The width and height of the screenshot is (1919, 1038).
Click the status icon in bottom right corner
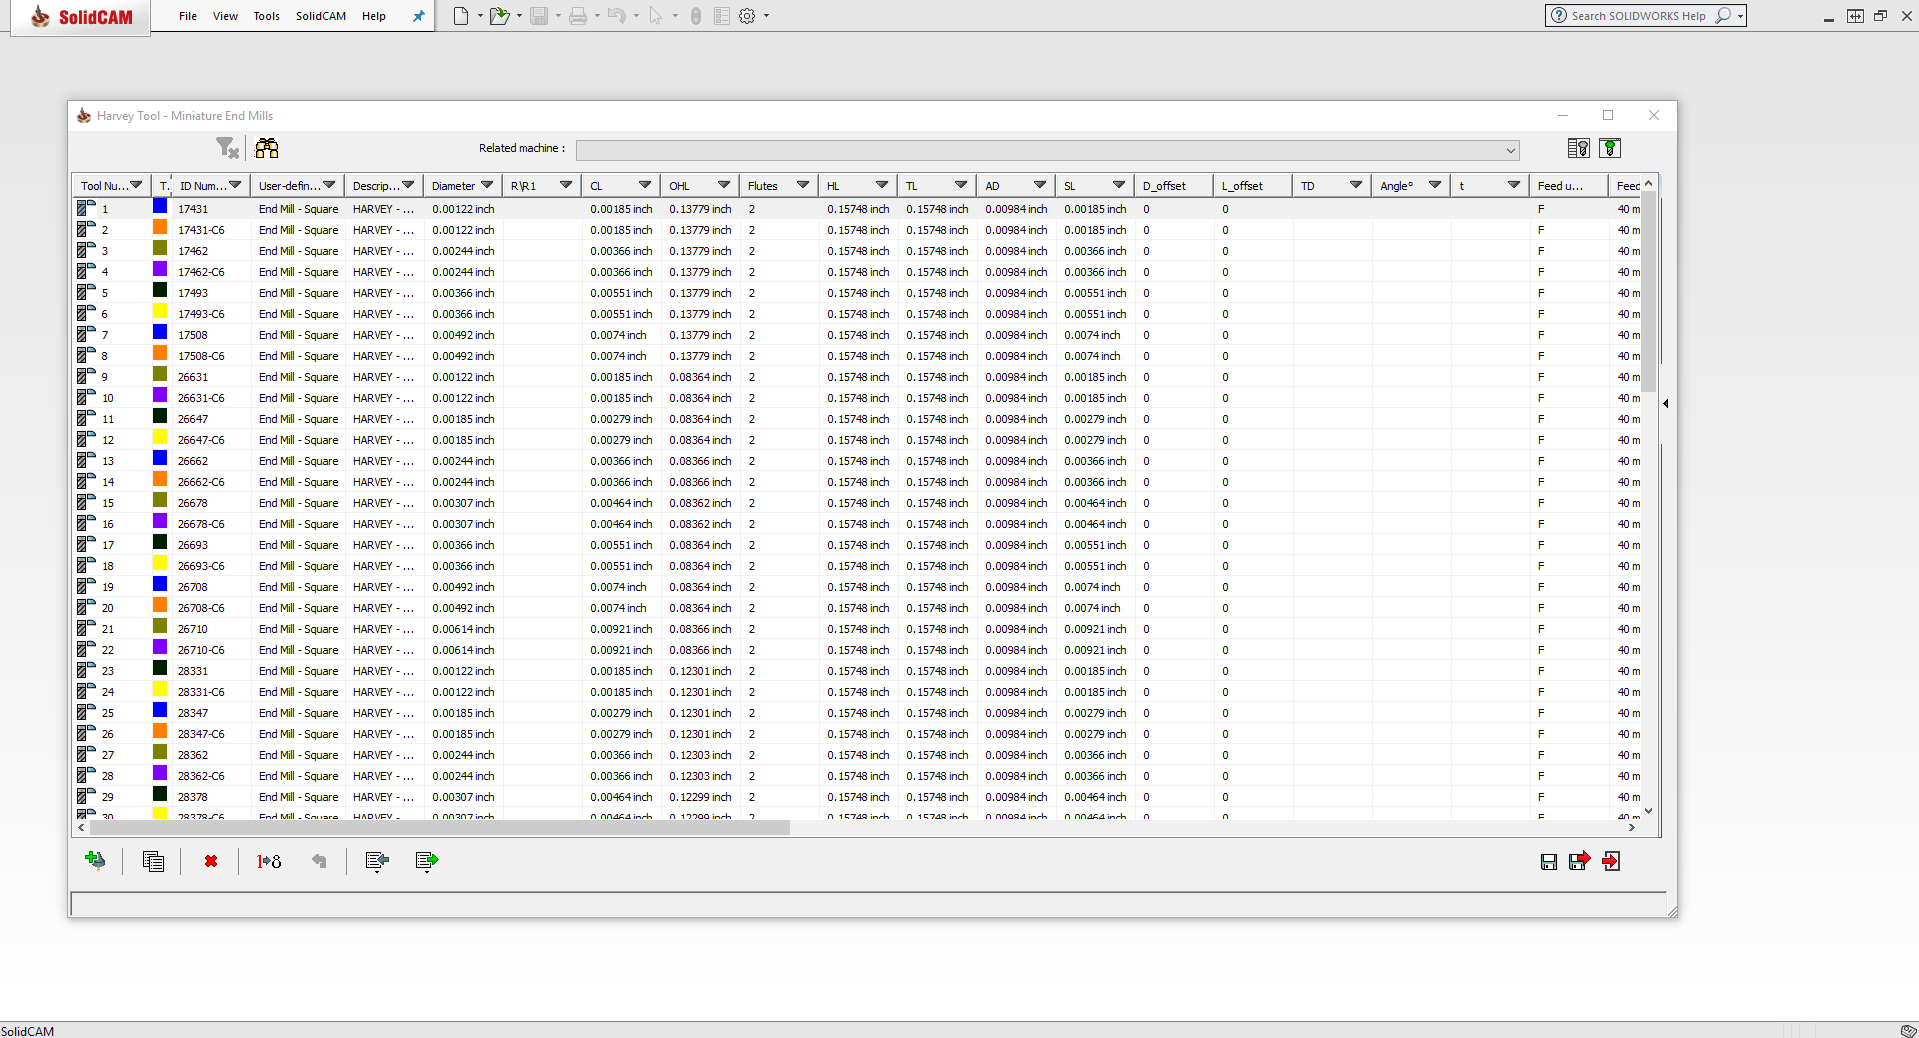click(1908, 1031)
